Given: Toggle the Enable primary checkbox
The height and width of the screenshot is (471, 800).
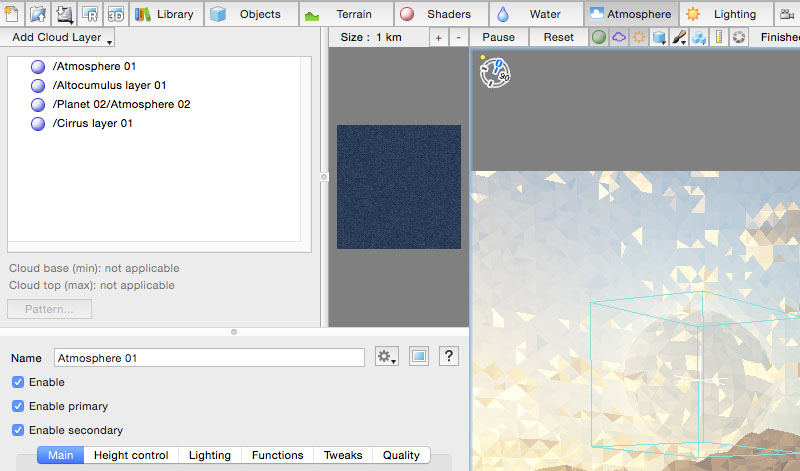Looking at the screenshot, I should (19, 406).
